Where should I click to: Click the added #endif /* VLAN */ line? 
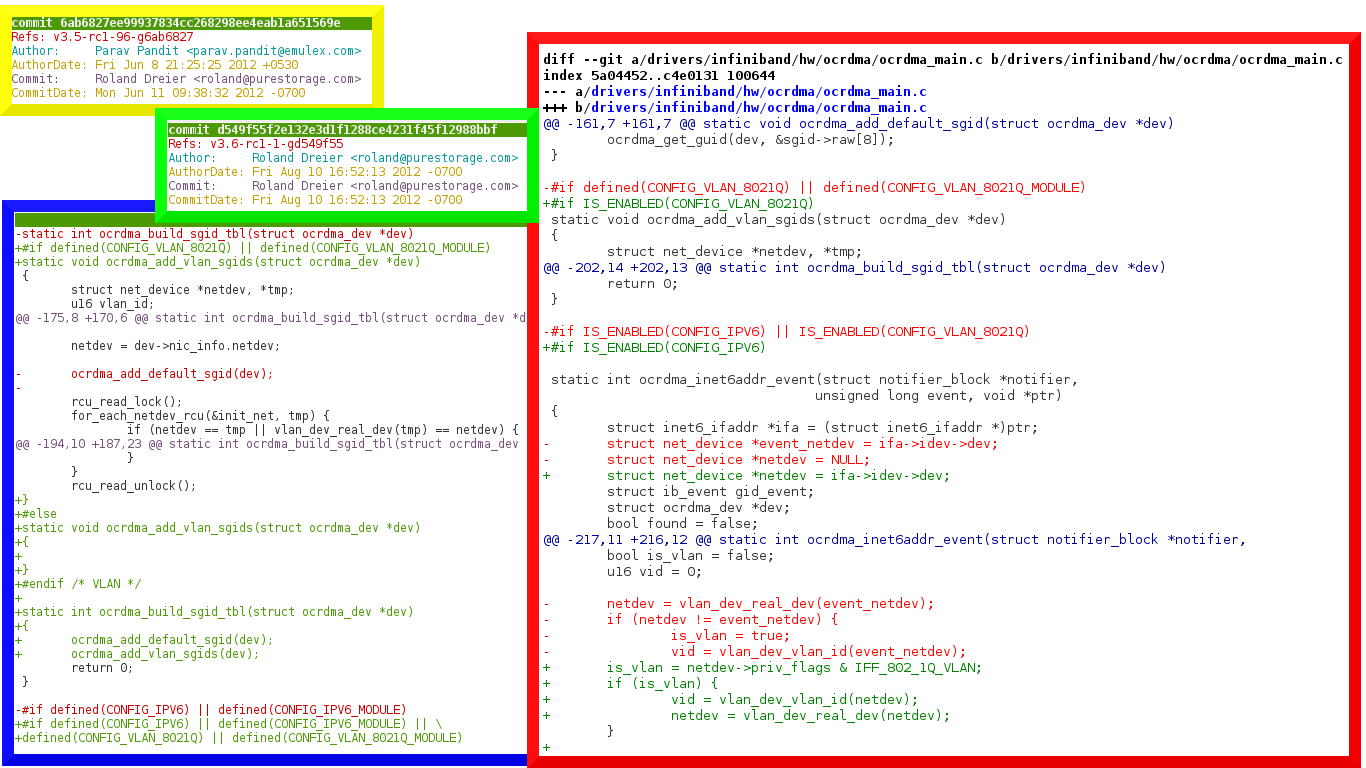[x=78, y=584]
